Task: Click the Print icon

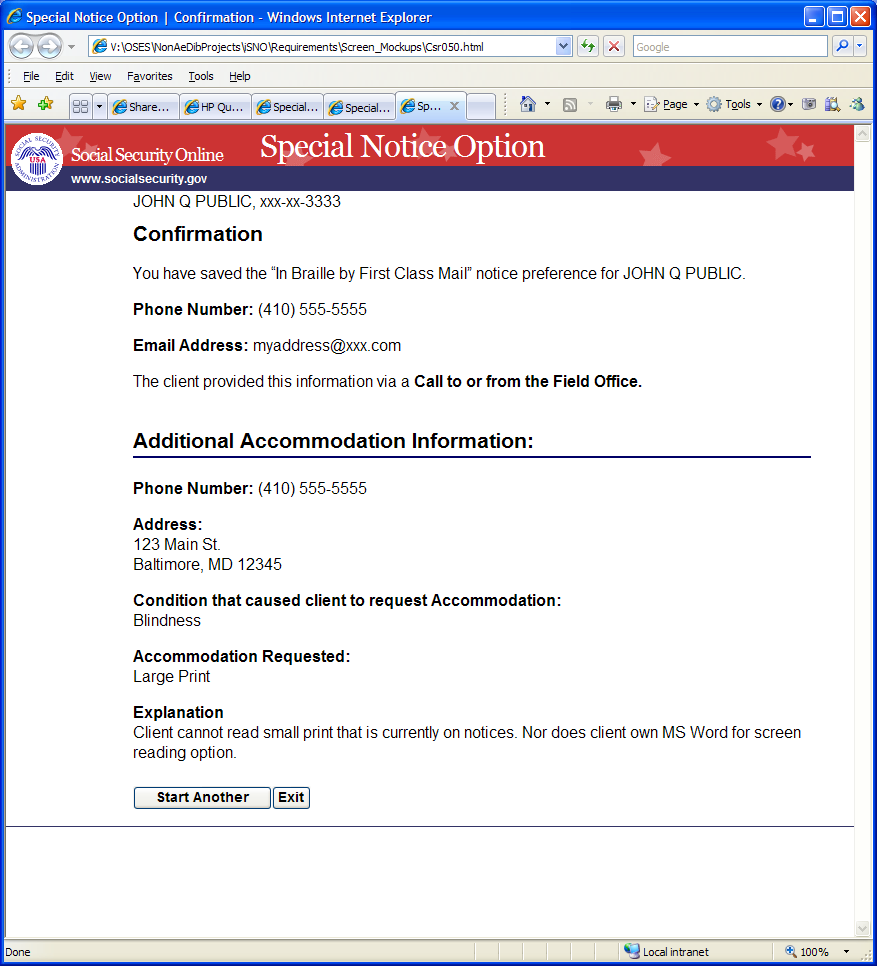Action: (613, 104)
